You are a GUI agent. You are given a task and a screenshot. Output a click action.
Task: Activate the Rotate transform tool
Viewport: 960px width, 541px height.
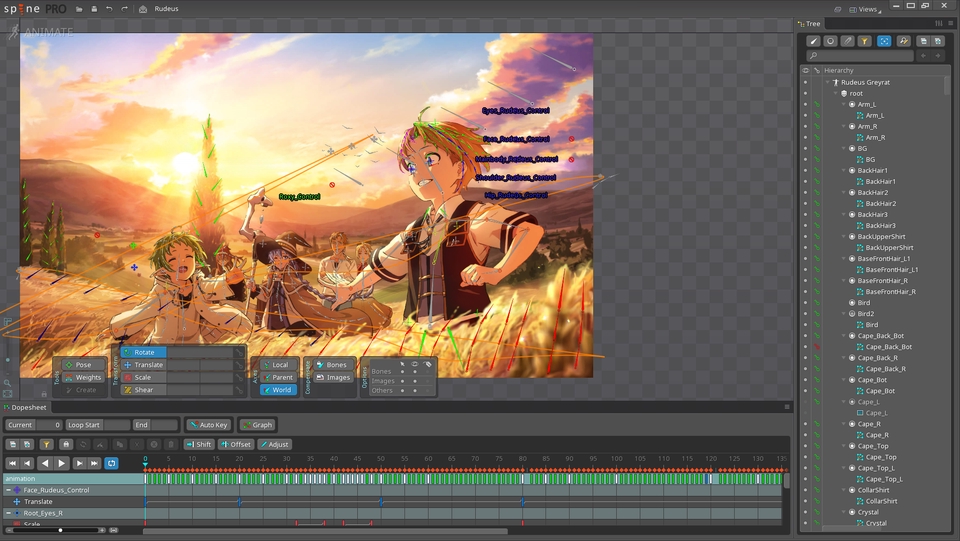click(144, 353)
